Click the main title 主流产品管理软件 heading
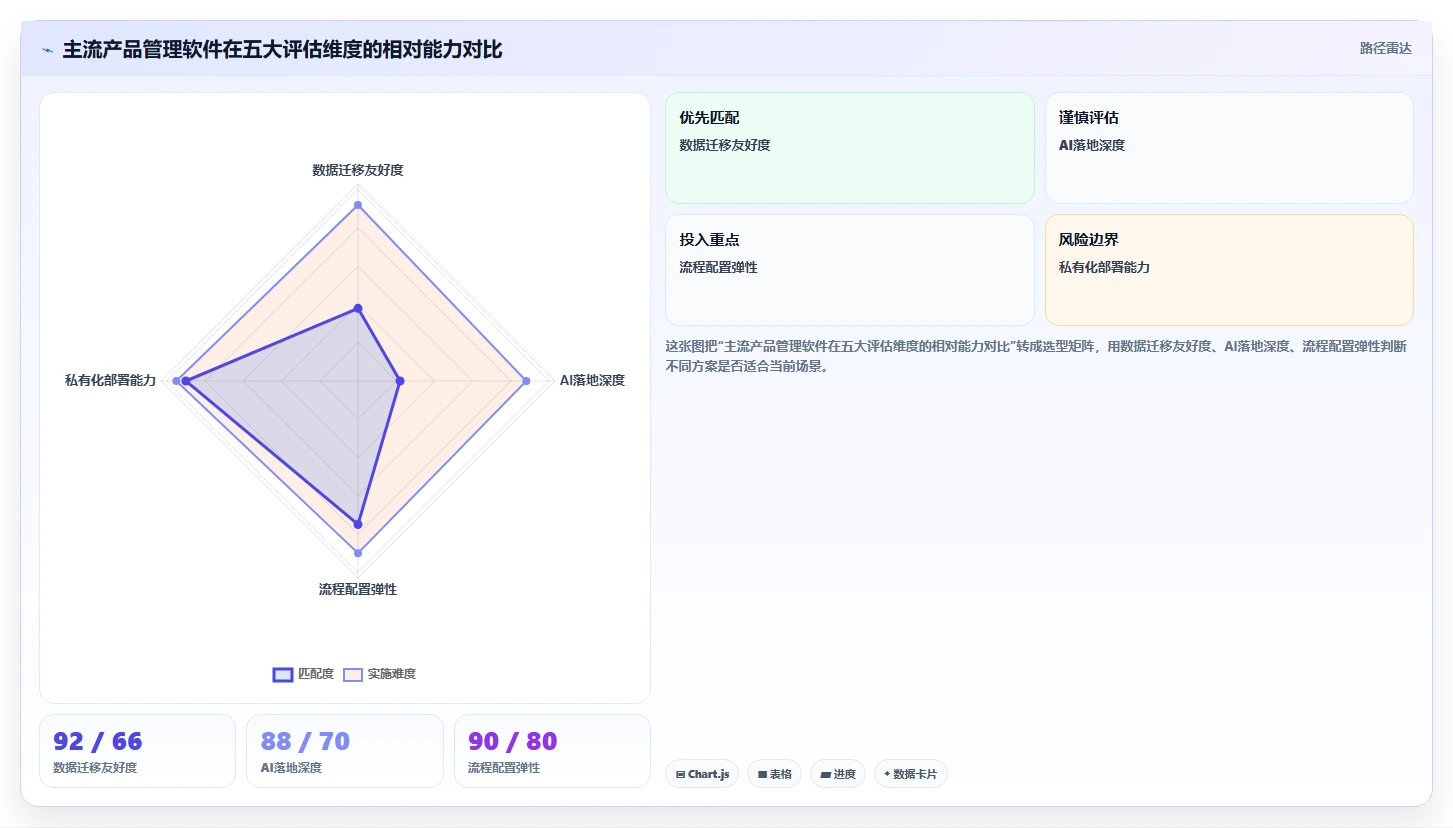The image size is (1453, 828). [282, 50]
